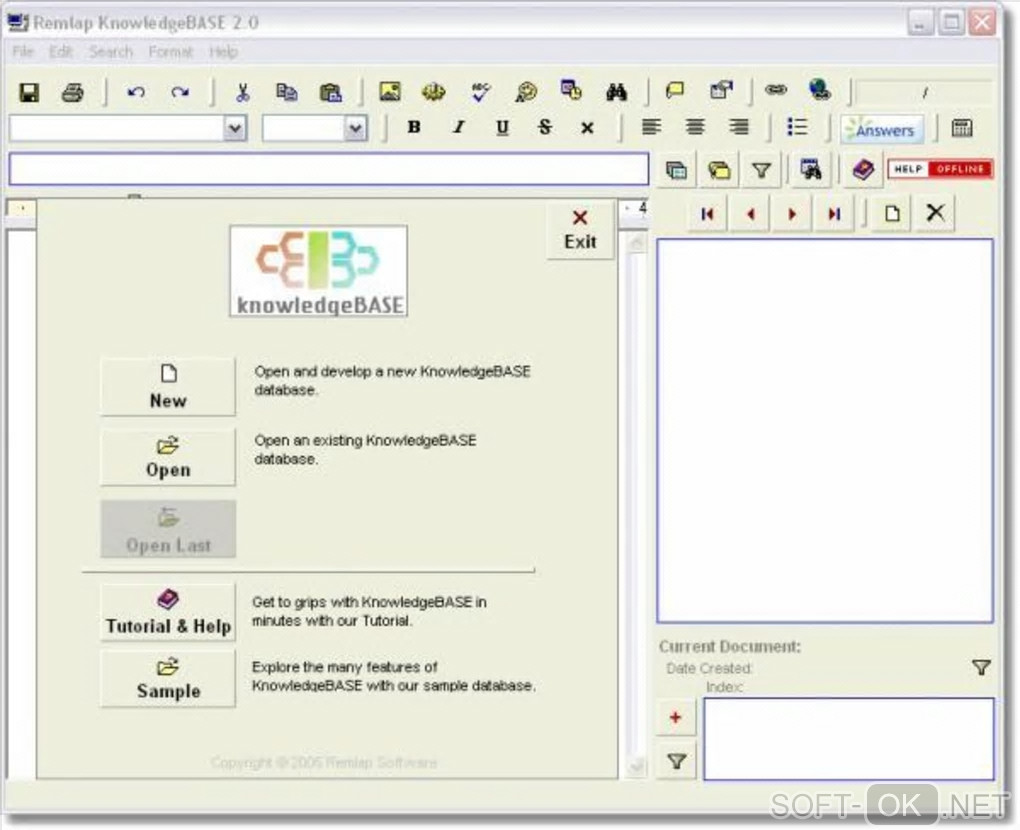This screenshot has height=830, width=1020.
Task: Open the globe web icon
Action: [820, 90]
